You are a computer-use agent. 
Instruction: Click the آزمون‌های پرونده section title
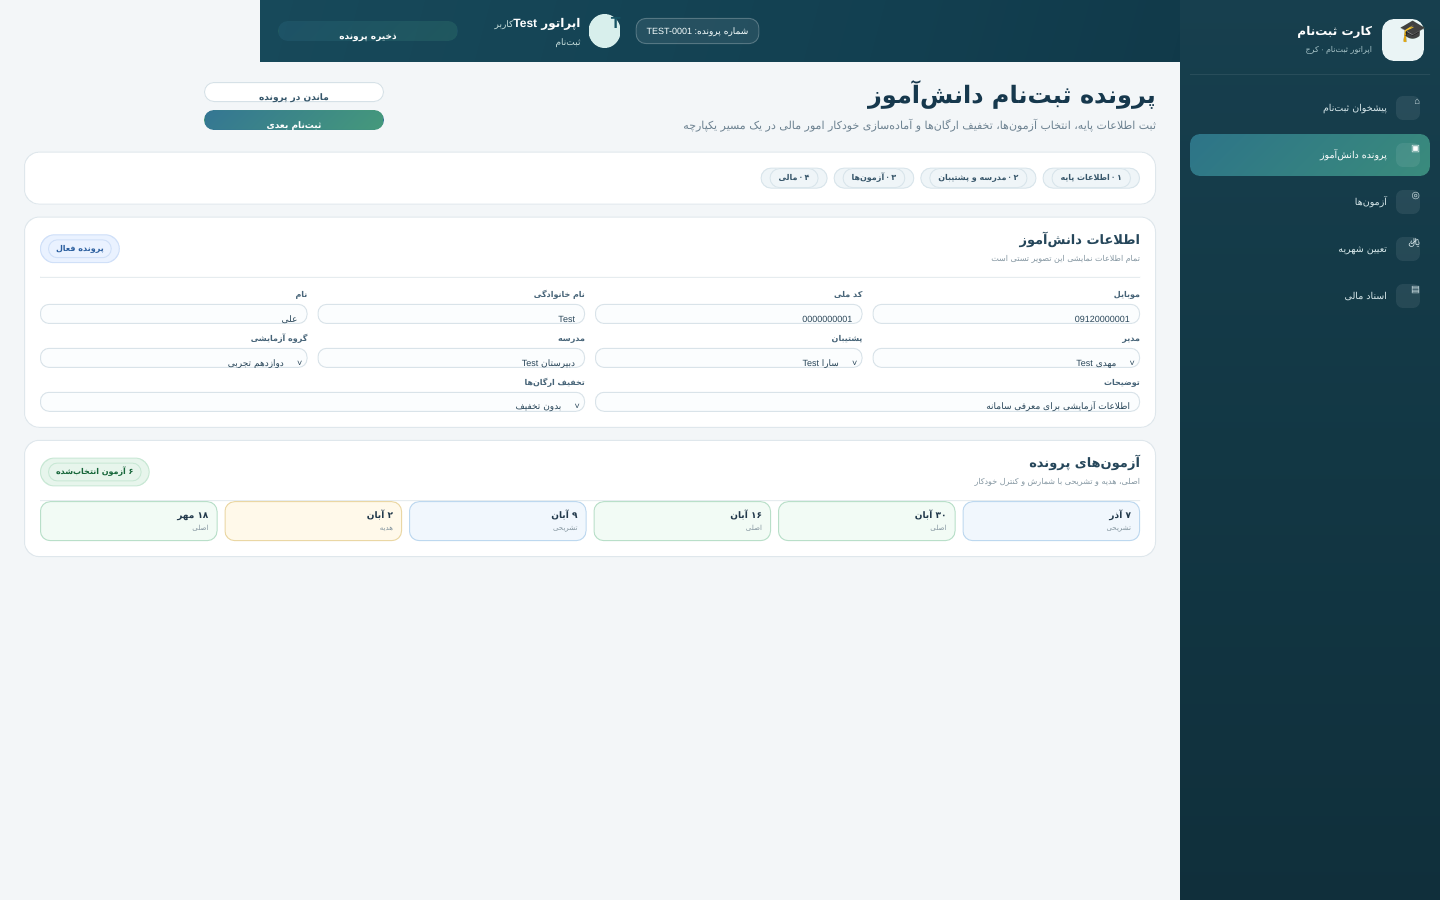click(x=1084, y=463)
